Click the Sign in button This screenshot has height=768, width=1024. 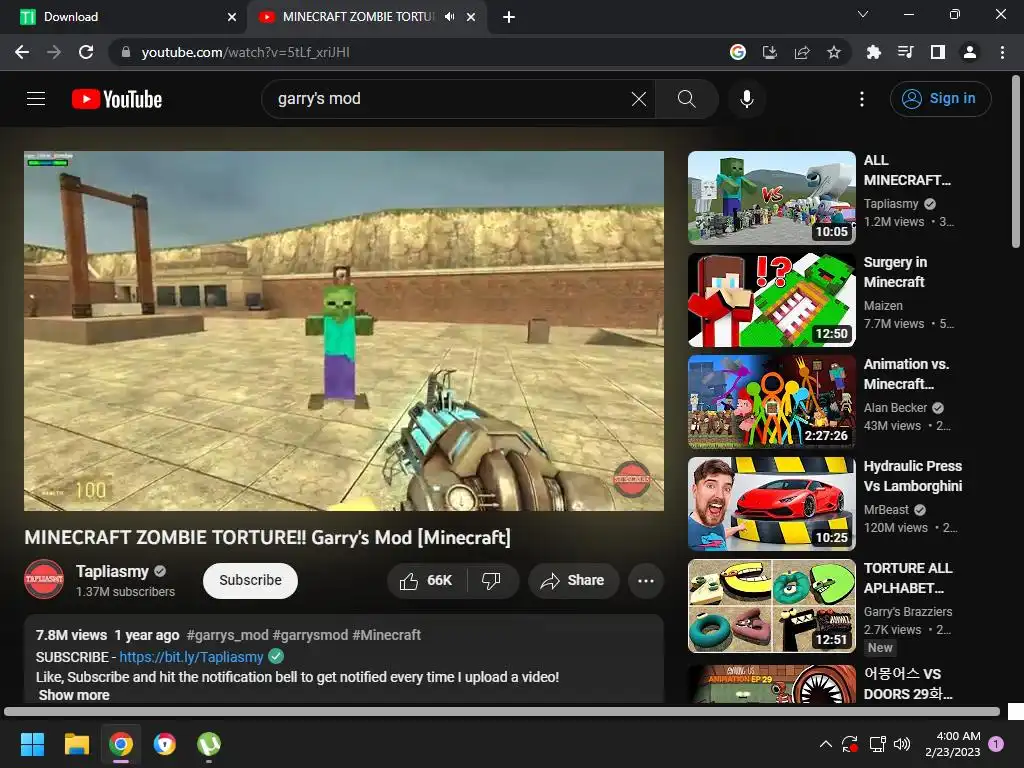[x=940, y=99]
